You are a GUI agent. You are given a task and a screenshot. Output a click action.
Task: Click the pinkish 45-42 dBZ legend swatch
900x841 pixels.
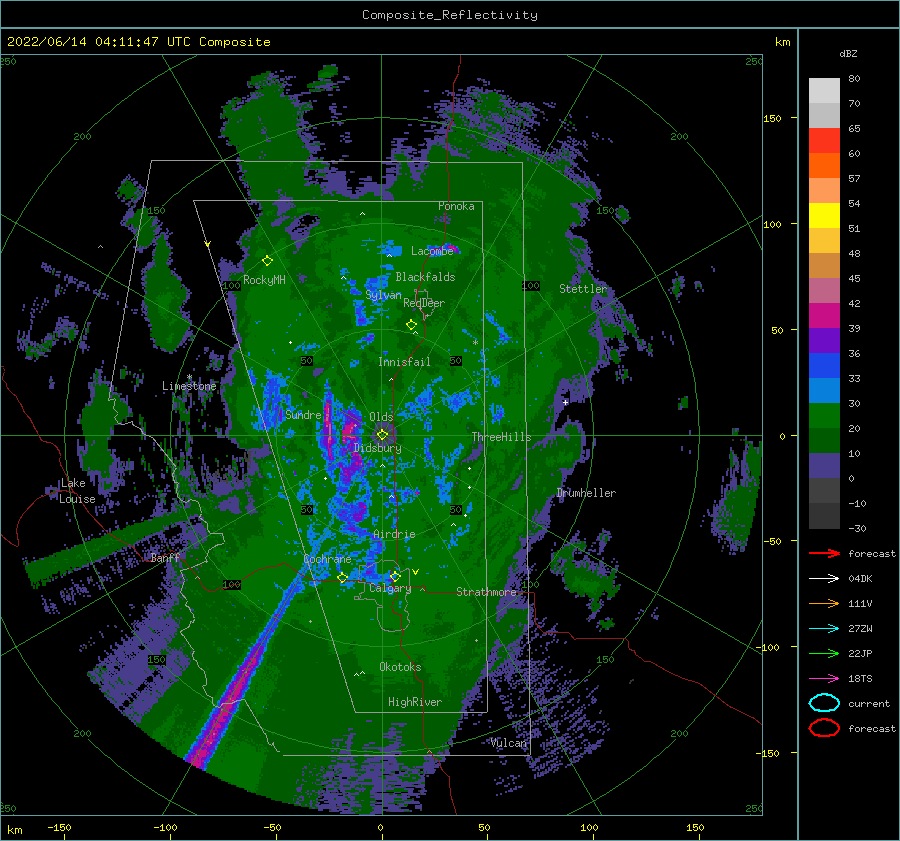(x=824, y=291)
